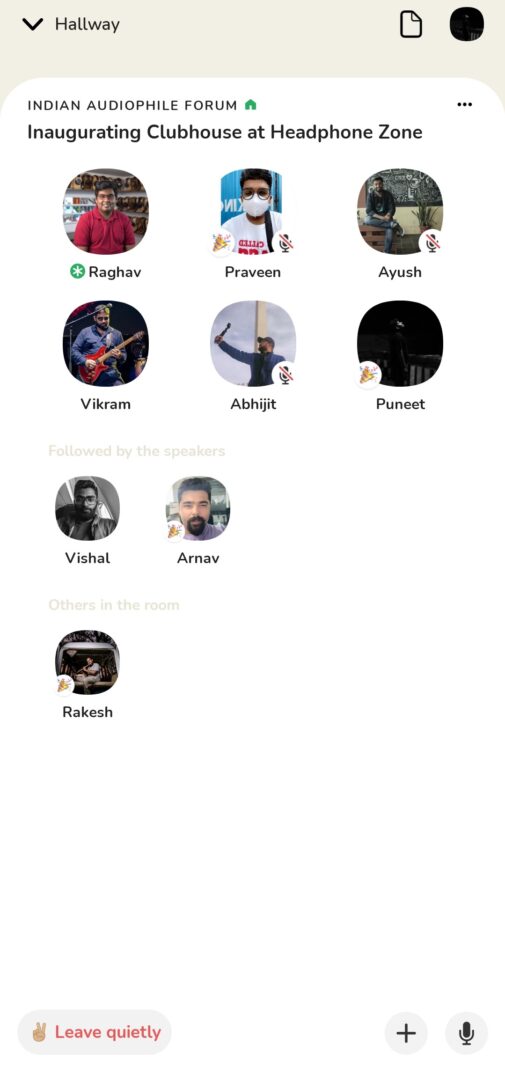This screenshot has height=1080, width=505.
Task: Open Indian Audiophile Forum club page
Action: click(132, 105)
